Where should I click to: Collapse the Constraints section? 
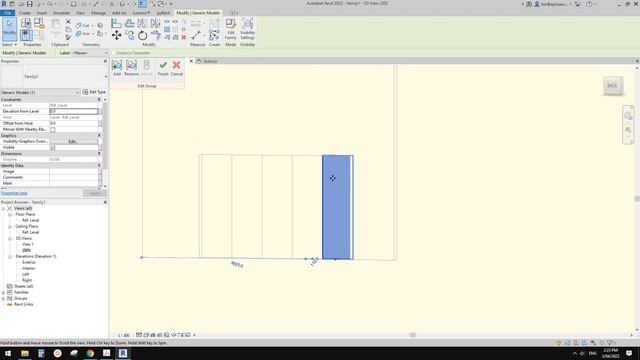point(99,100)
